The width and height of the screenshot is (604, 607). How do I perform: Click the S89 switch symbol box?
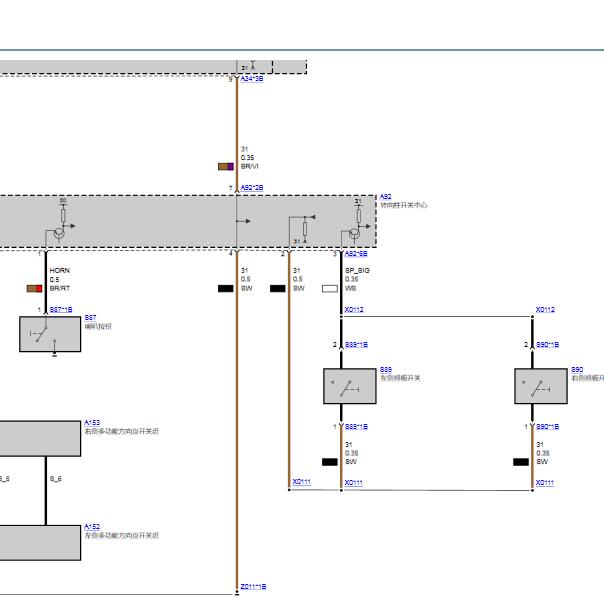point(350,386)
